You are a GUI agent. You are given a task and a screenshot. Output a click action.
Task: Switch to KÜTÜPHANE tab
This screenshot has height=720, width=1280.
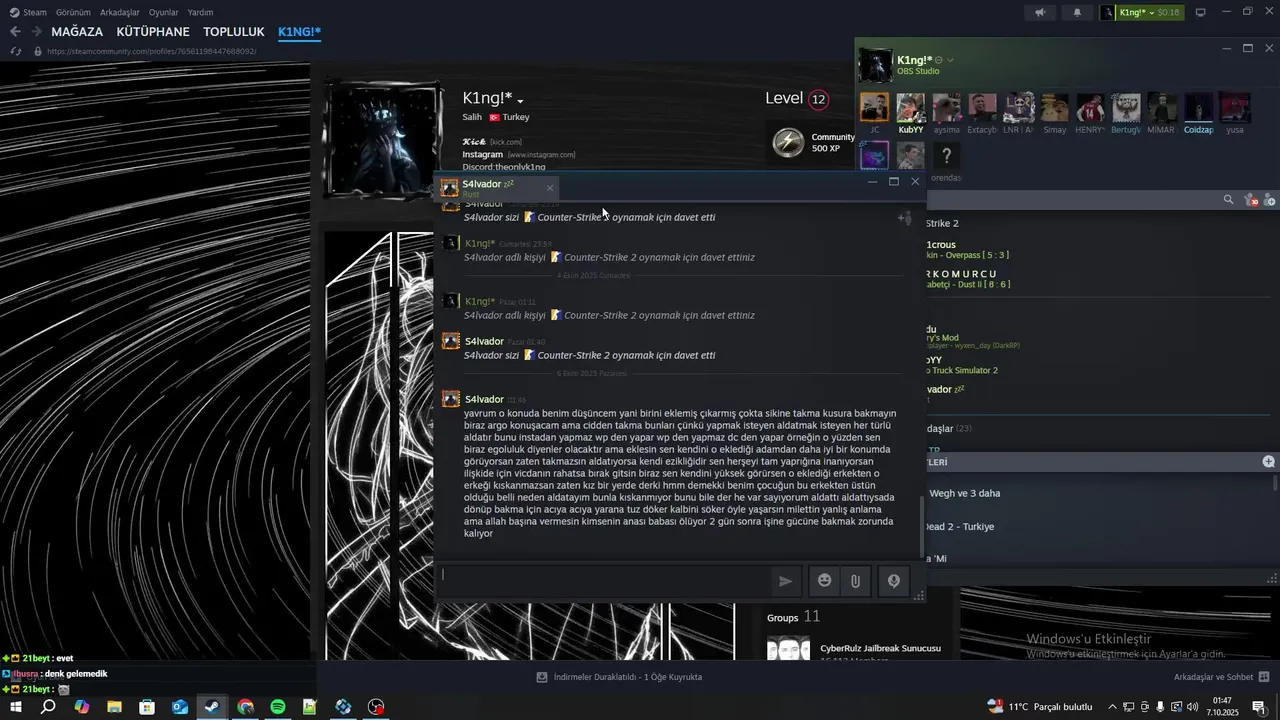(153, 32)
